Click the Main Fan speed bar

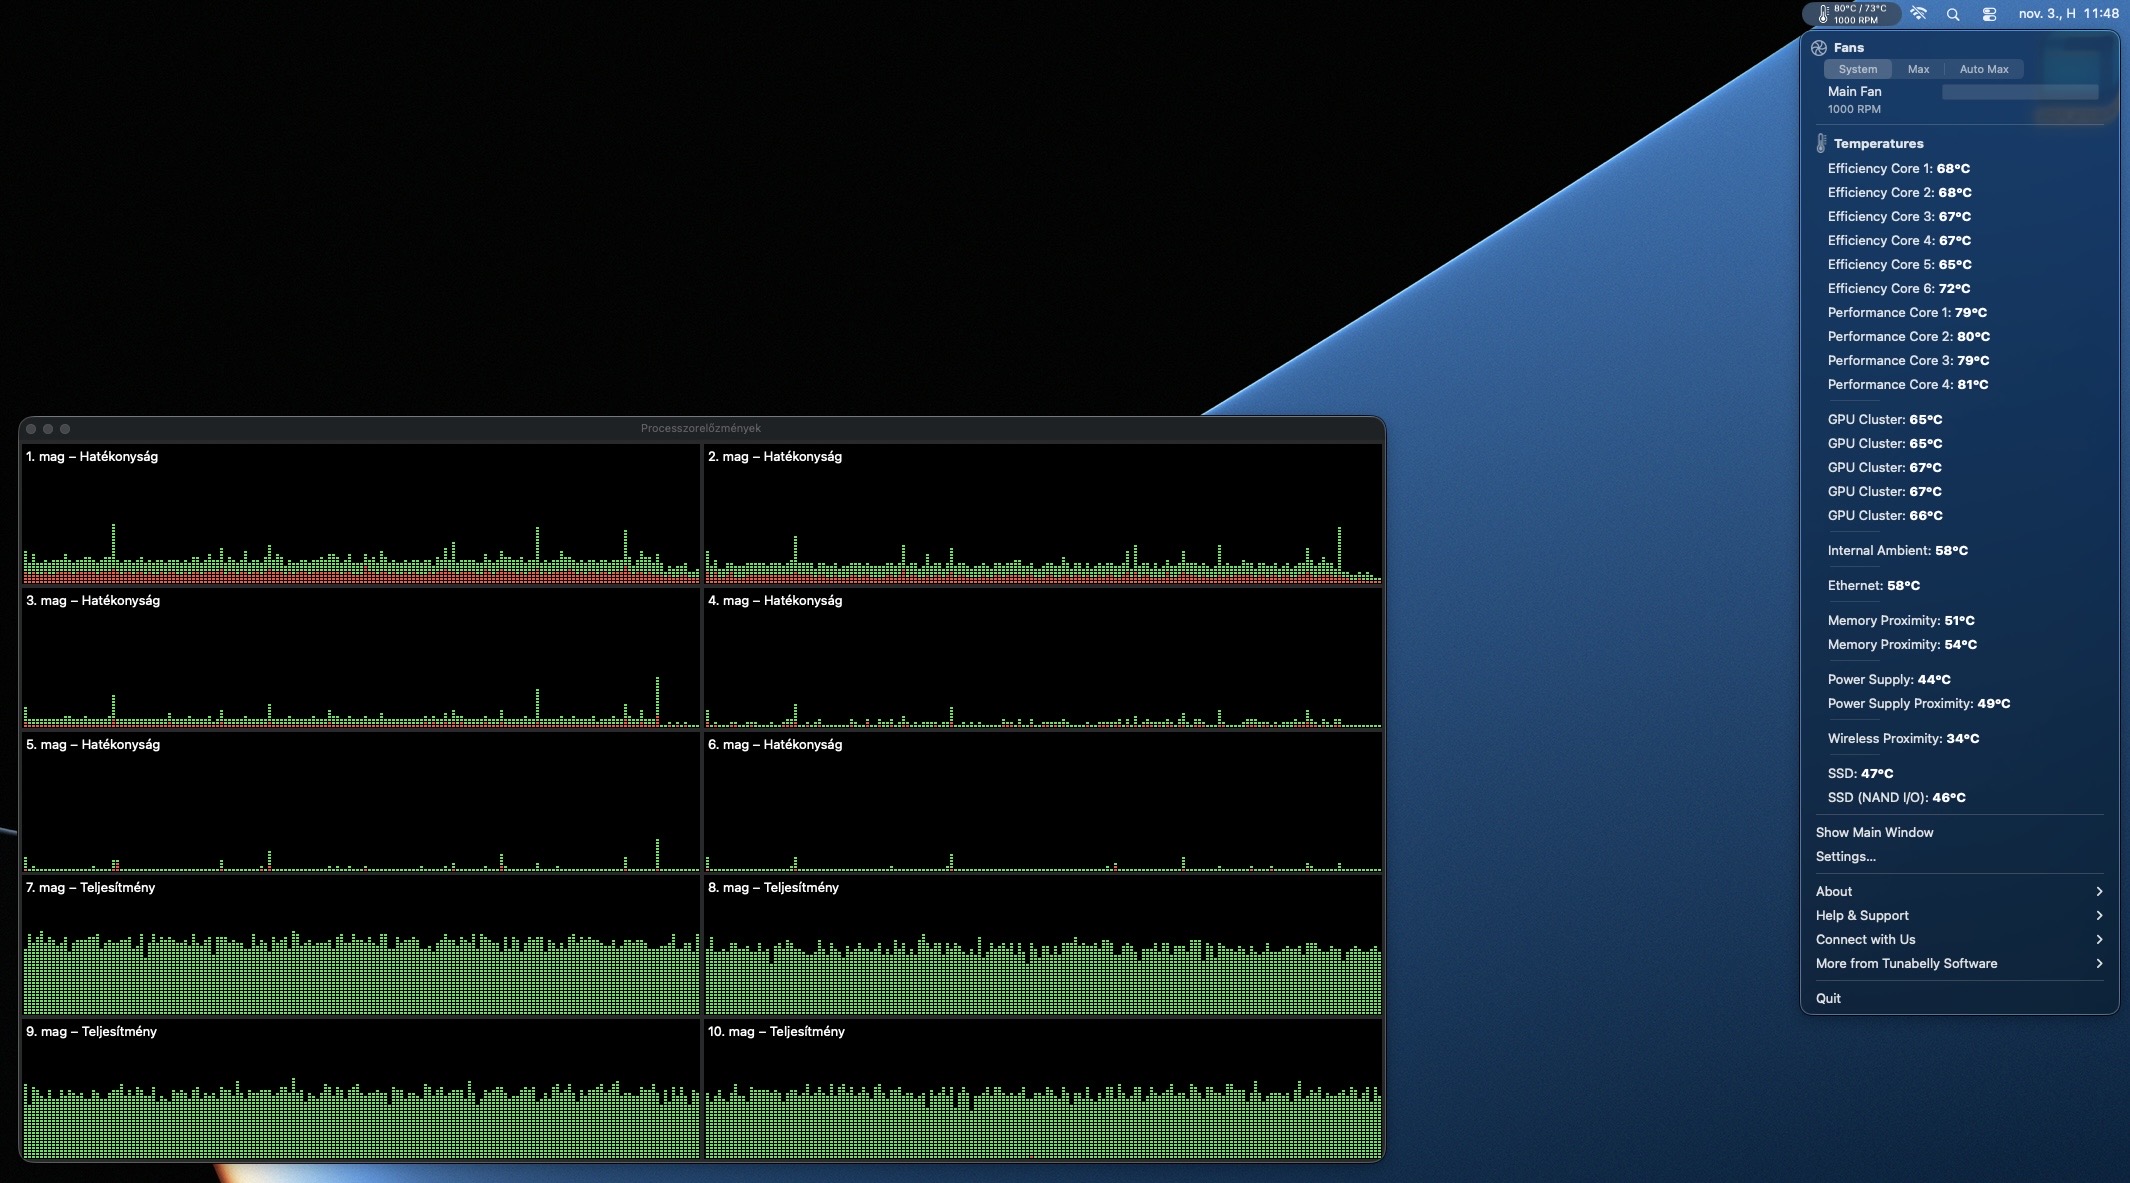coord(2019,92)
